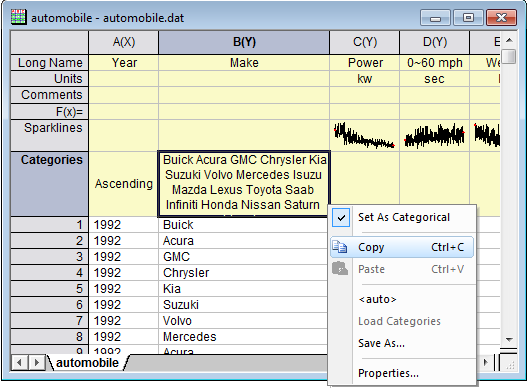Image resolution: width=528 pixels, height=390 pixels.
Task: Toggle the Set As Categorical checkmark
Action: coord(341,218)
